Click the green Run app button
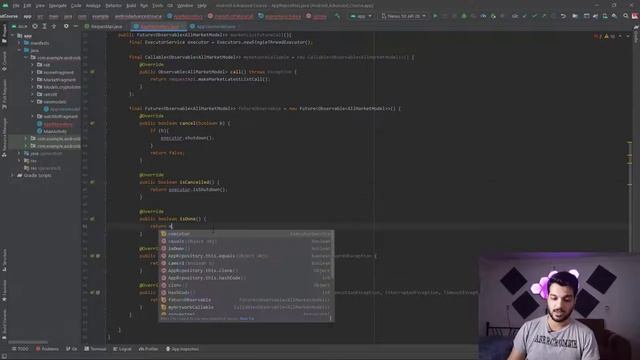Viewport: 640px width, 360px height. tap(435, 16)
